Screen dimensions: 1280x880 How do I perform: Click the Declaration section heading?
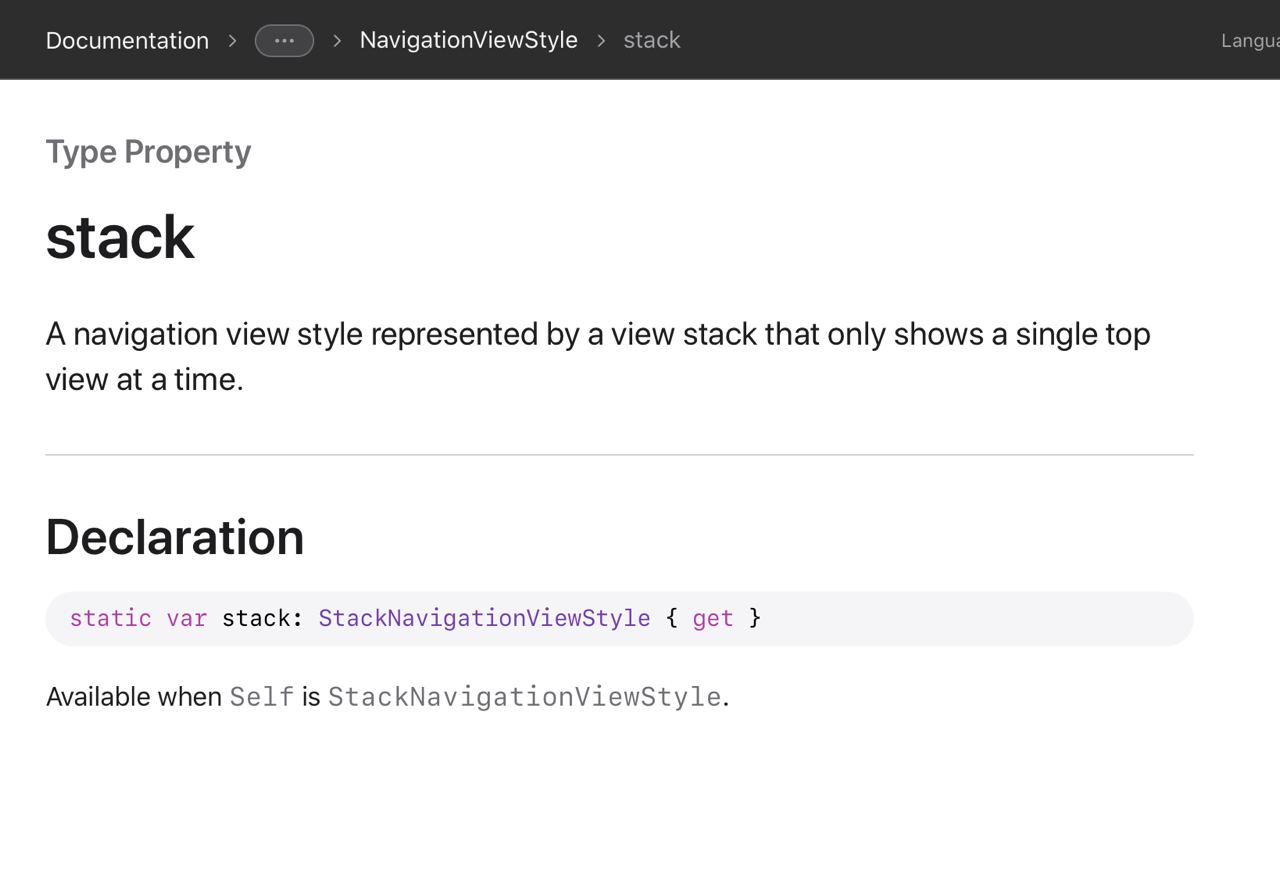click(175, 537)
